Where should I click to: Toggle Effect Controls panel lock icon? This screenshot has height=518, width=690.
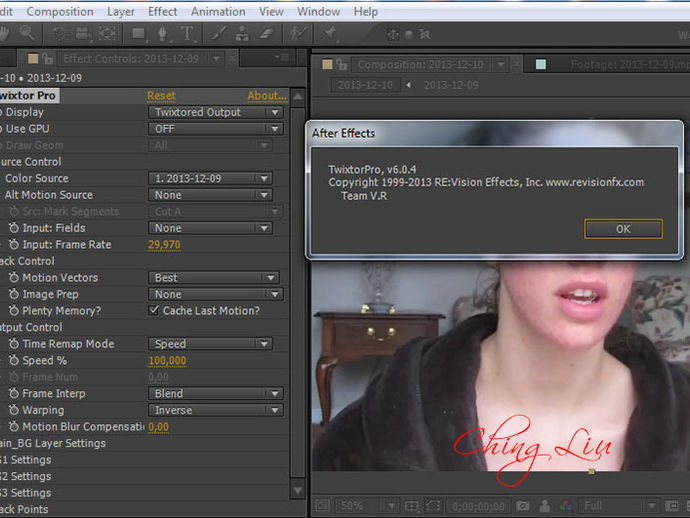tap(48, 59)
